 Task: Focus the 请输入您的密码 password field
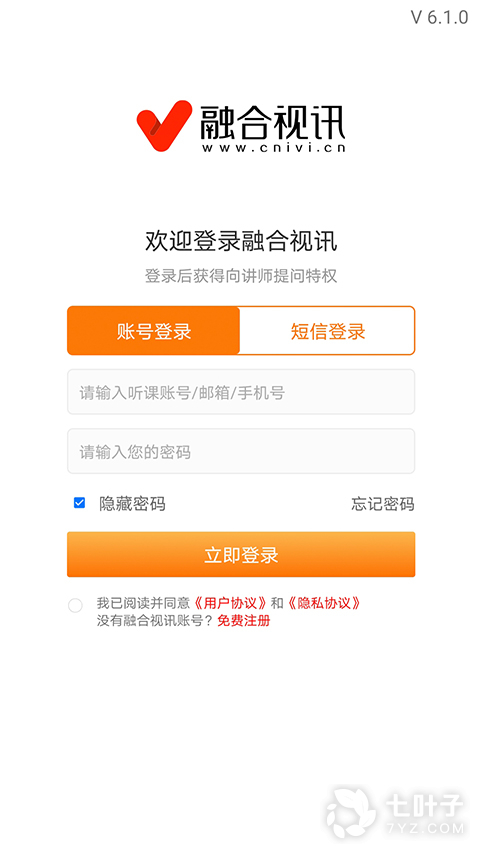point(241,451)
